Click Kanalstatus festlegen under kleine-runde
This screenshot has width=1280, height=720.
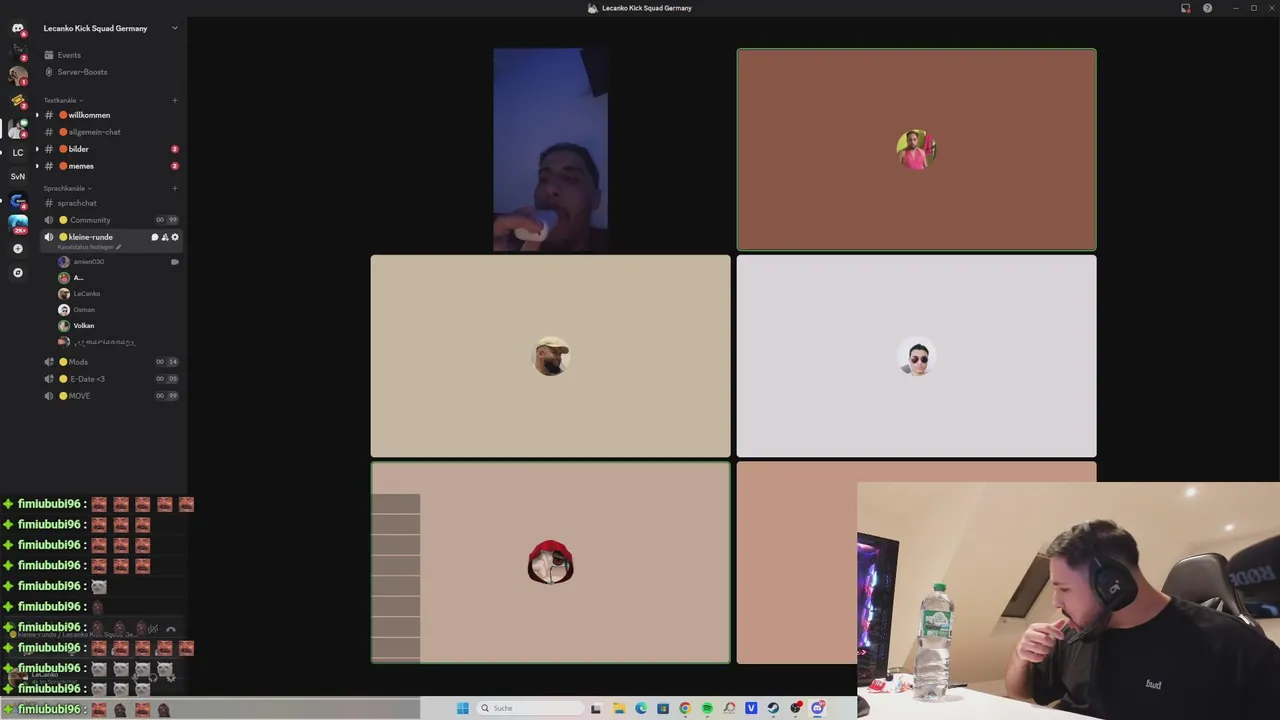89,247
